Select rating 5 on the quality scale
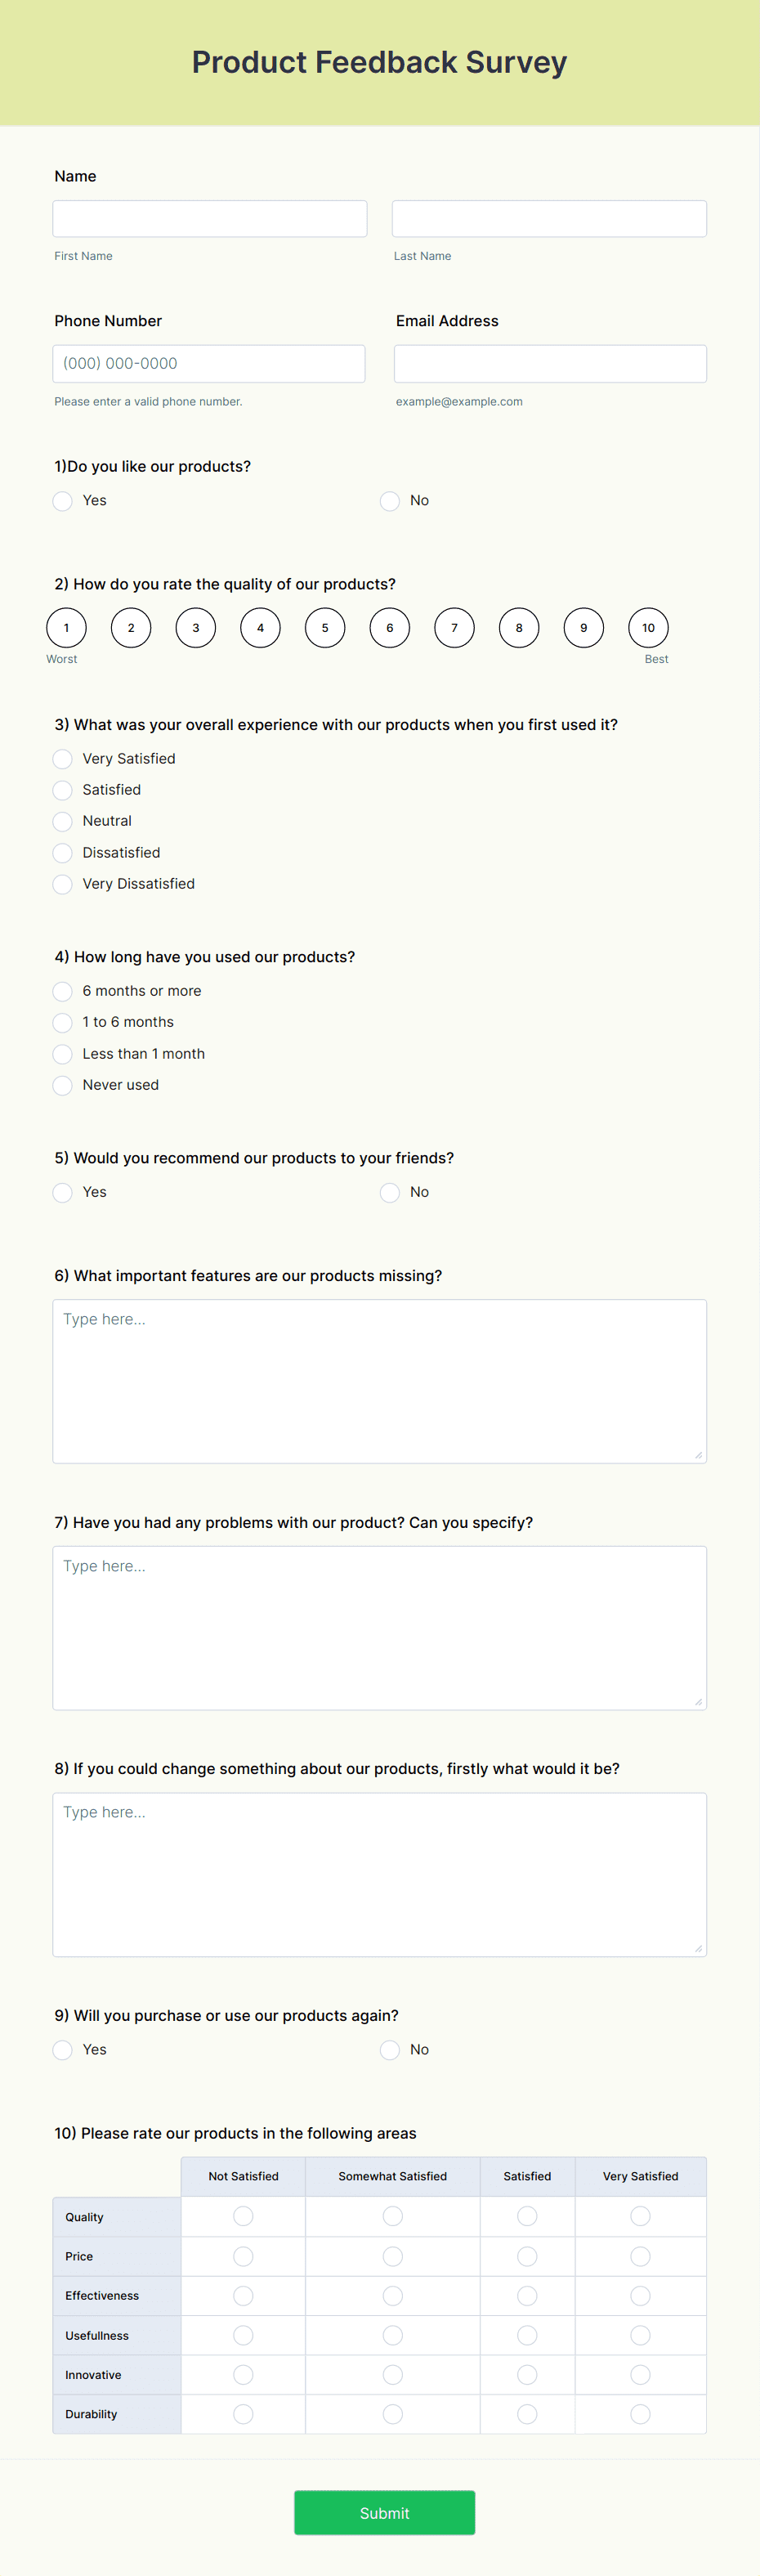This screenshot has width=760, height=2576. [x=324, y=627]
